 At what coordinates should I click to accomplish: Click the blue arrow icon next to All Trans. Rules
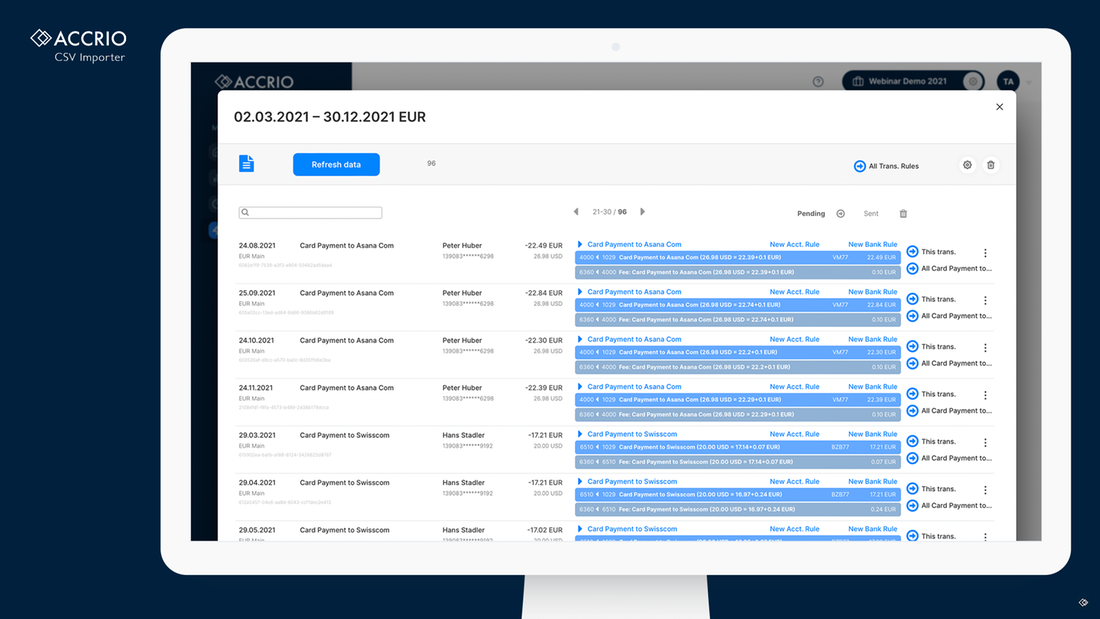coord(859,166)
